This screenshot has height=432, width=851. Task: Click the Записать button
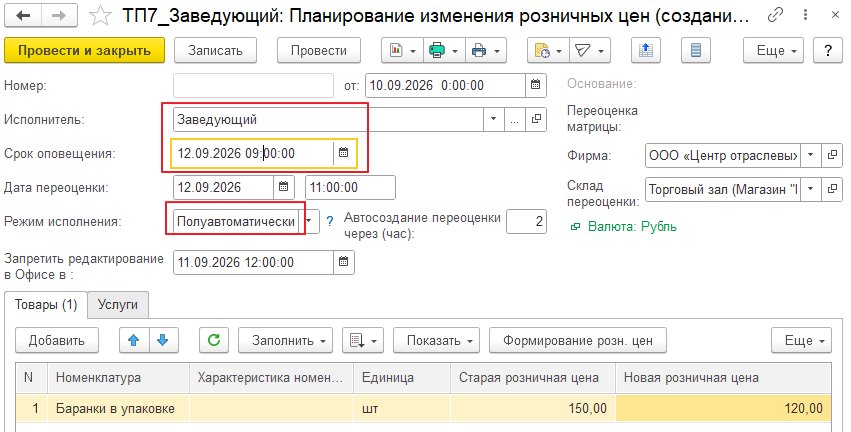(x=215, y=50)
